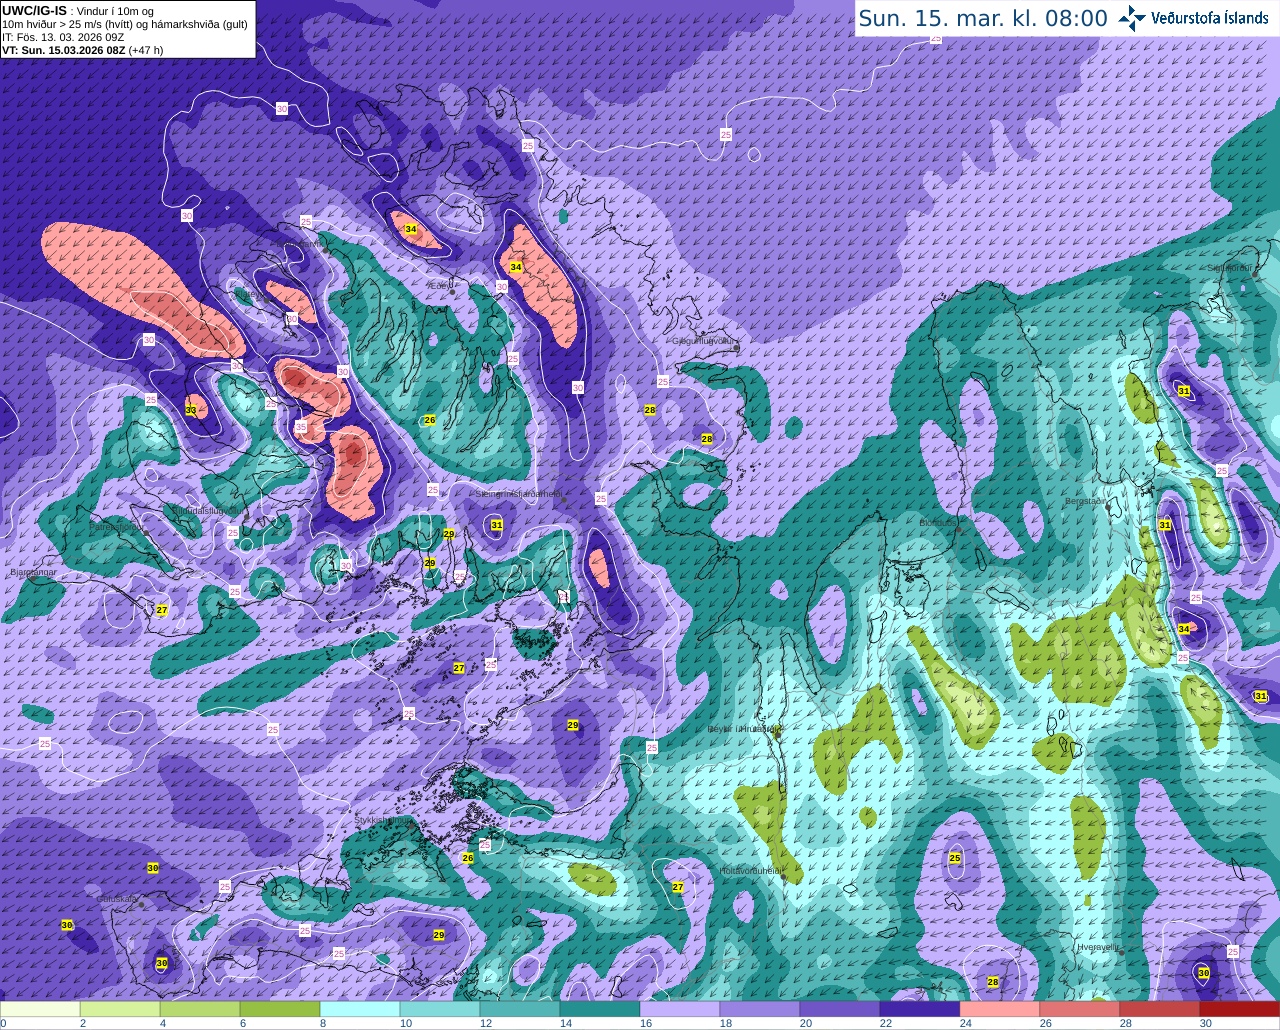
Task: Click the Bergstaðir station label
Action: tap(1087, 501)
